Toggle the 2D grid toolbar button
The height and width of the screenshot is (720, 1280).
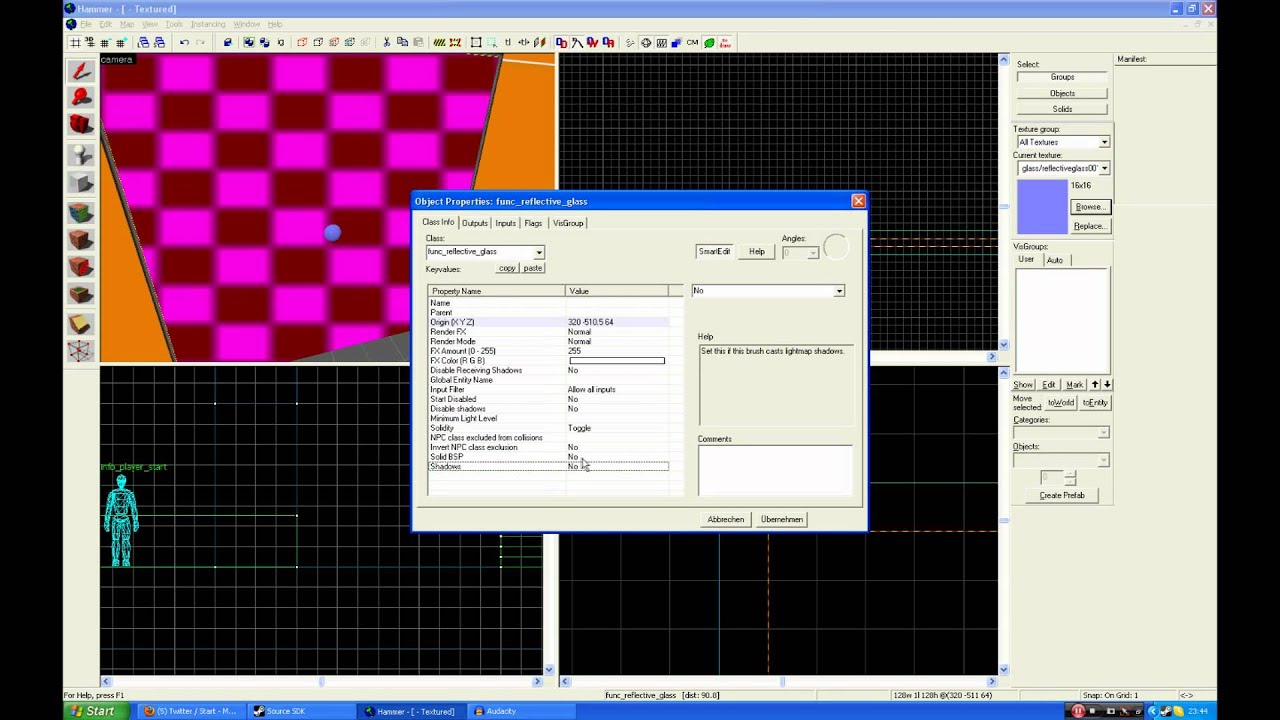coord(75,42)
